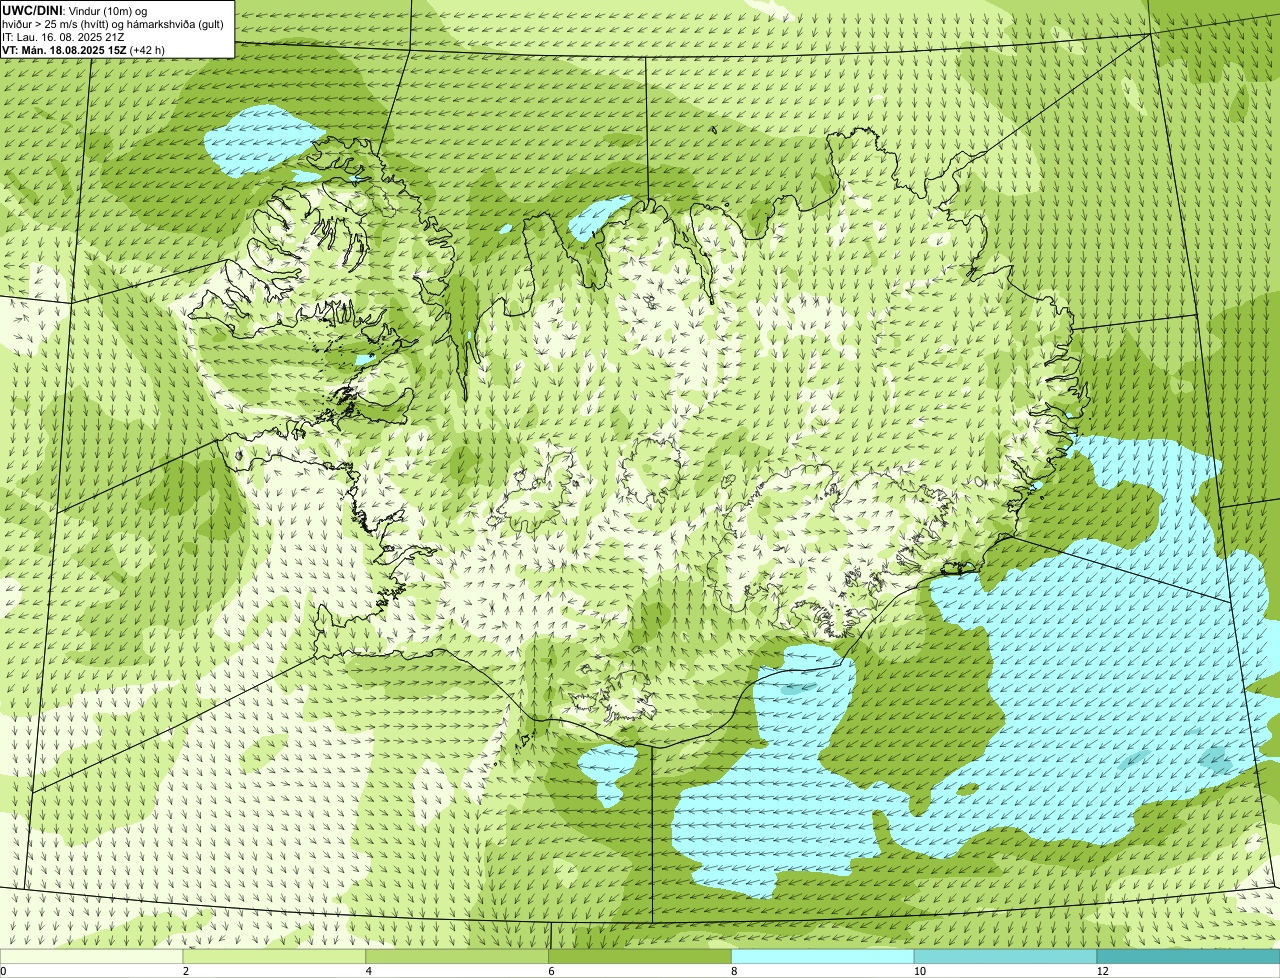Image resolution: width=1280 pixels, height=978 pixels.
Task: Click the scale label '4' under color bar
Action: pyautogui.click(x=369, y=971)
